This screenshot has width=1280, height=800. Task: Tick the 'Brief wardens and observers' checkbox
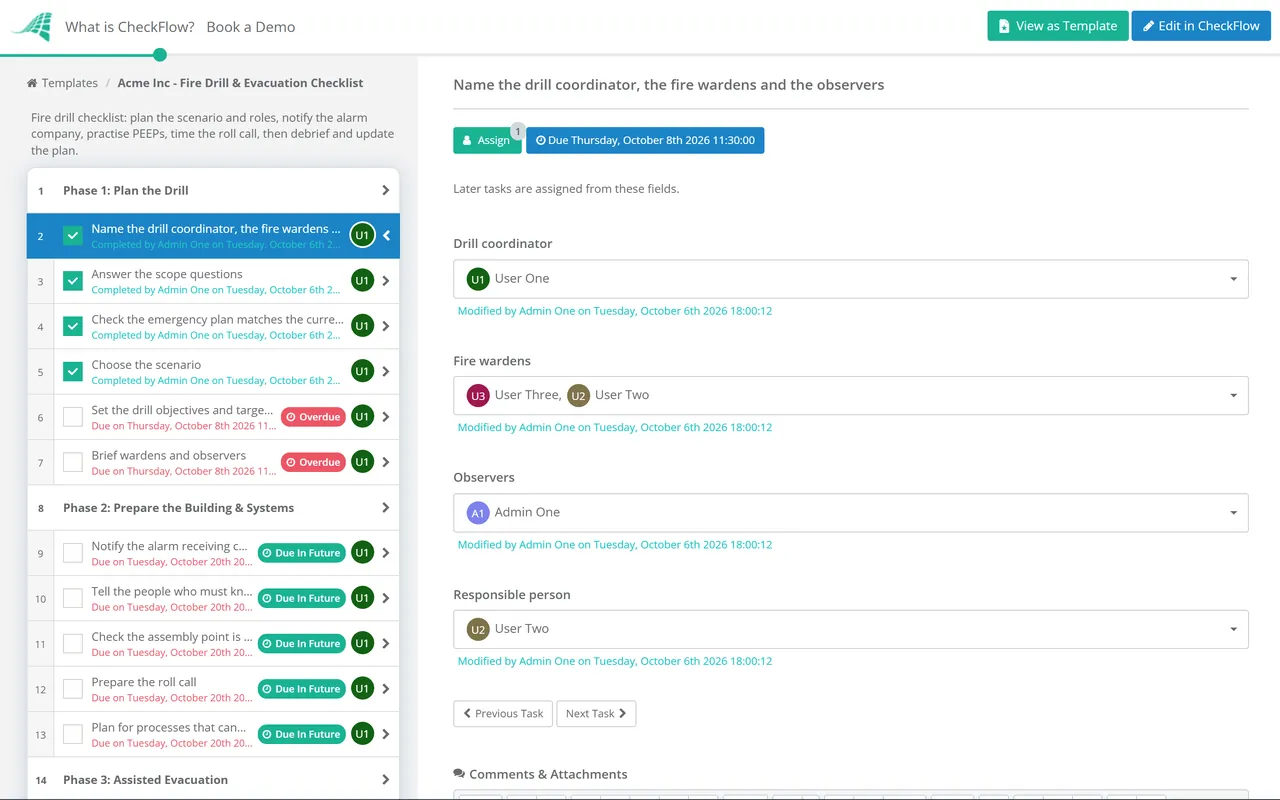pyautogui.click(x=73, y=462)
